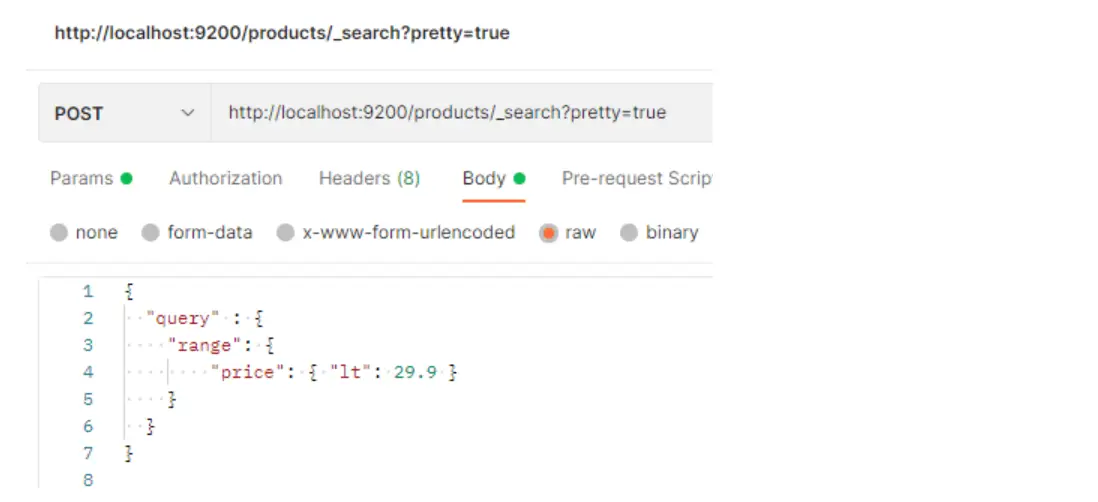
Task: Switch to the Params tab
Action: [x=81, y=179]
